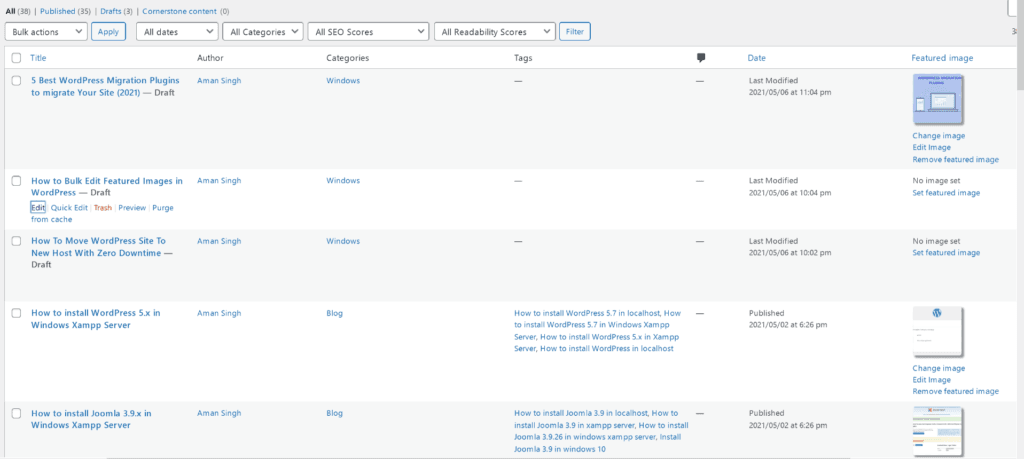Click Edit under Bulk Edit Featured Images post
This screenshot has width=1024, height=459.
coord(38,208)
